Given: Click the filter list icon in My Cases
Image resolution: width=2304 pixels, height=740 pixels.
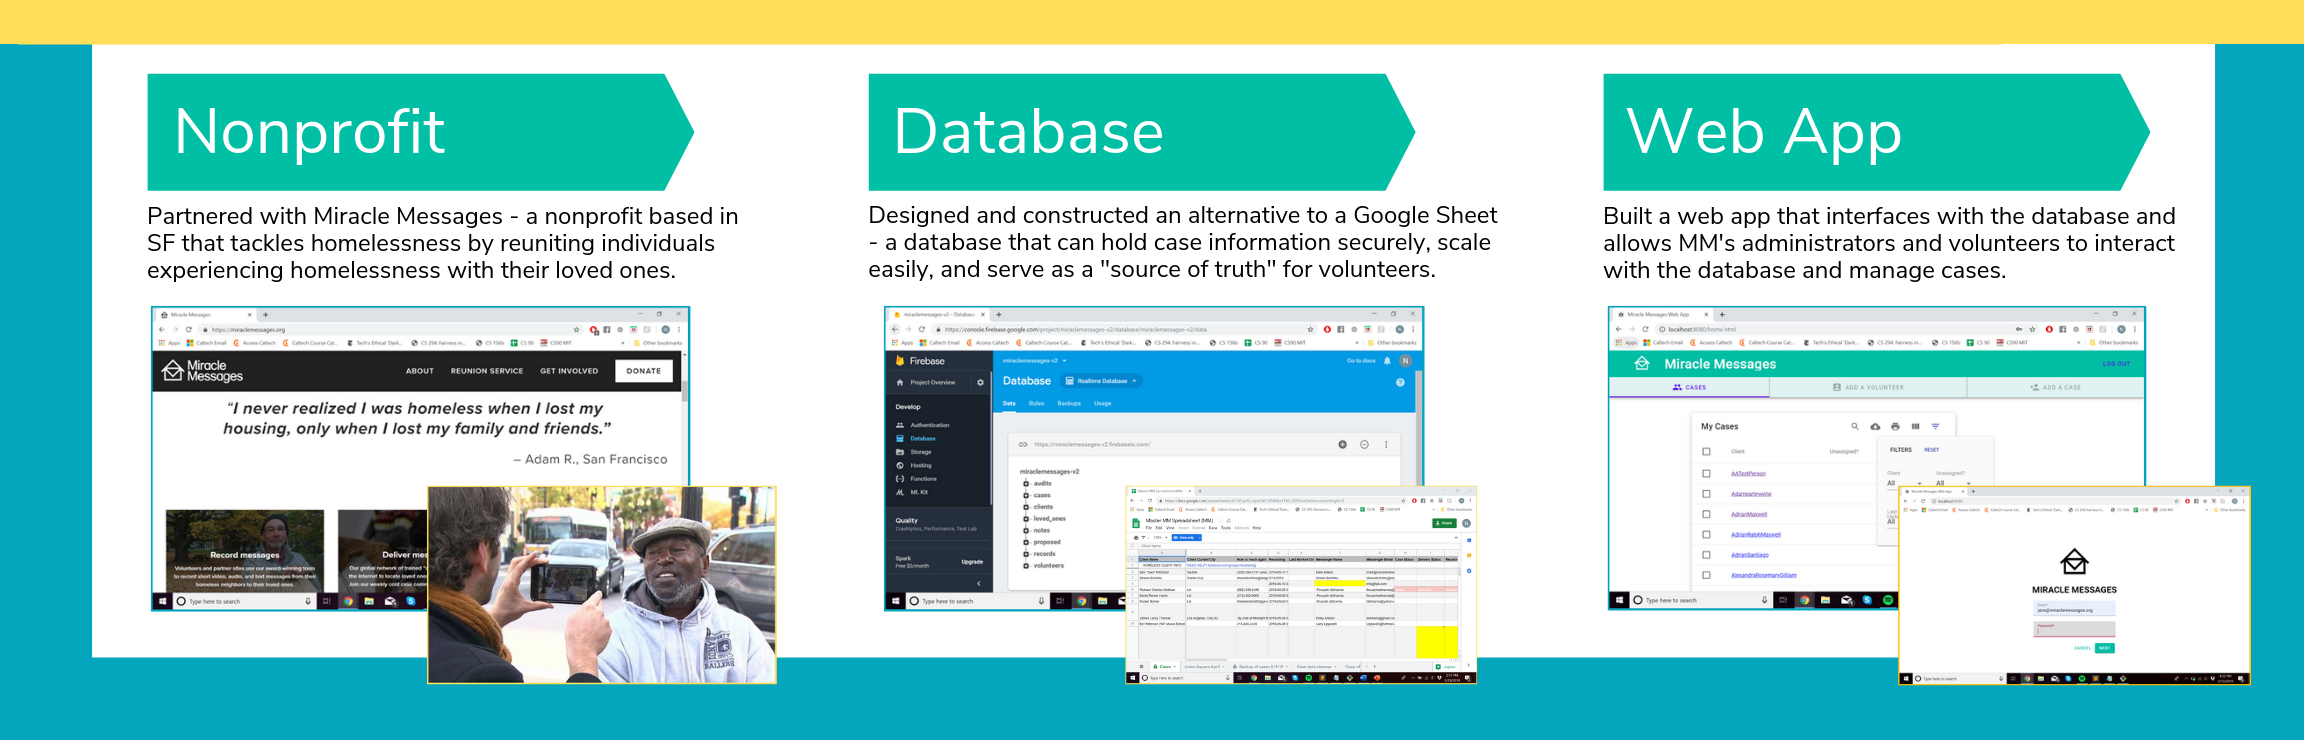Looking at the screenshot, I should [x=1935, y=427].
